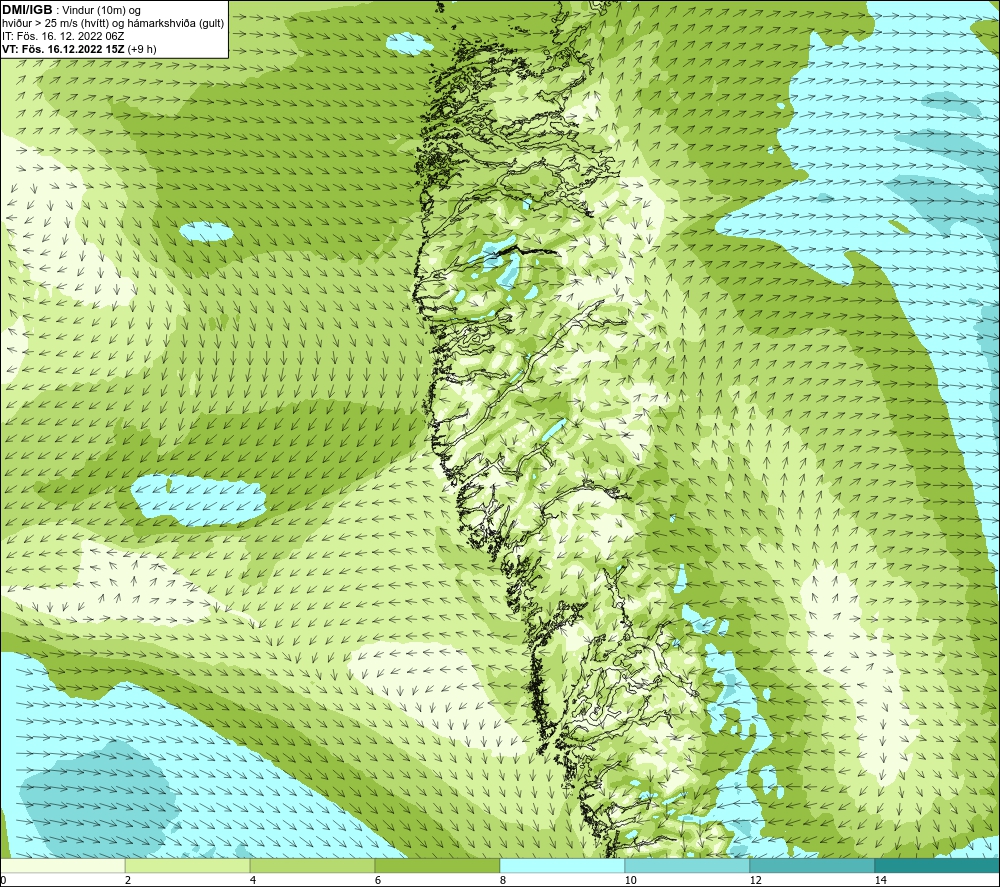Pick the darkest teal swatch above 14
This screenshot has height=887, width=1000.
[938, 865]
